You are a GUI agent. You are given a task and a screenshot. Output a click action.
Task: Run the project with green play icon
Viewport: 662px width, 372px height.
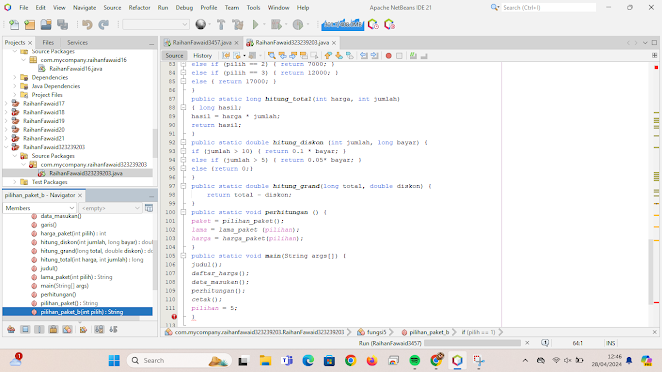pyautogui.click(x=255, y=25)
